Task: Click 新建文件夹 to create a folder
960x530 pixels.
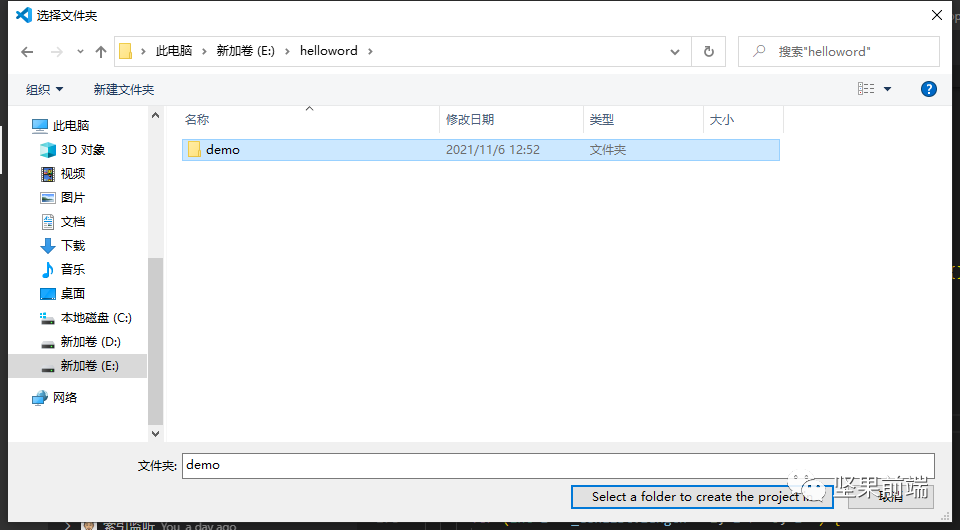Action: tap(124, 89)
